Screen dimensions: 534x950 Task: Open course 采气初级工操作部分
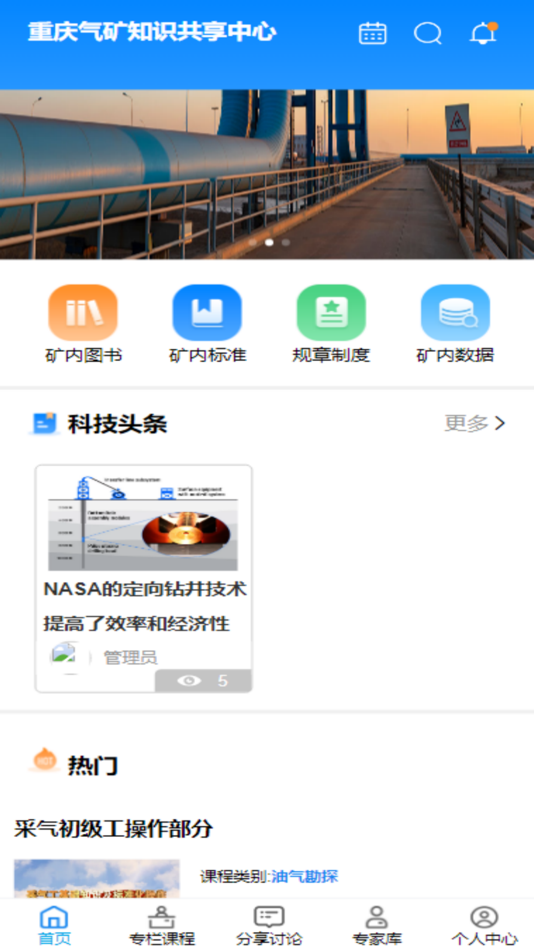tap(113, 828)
